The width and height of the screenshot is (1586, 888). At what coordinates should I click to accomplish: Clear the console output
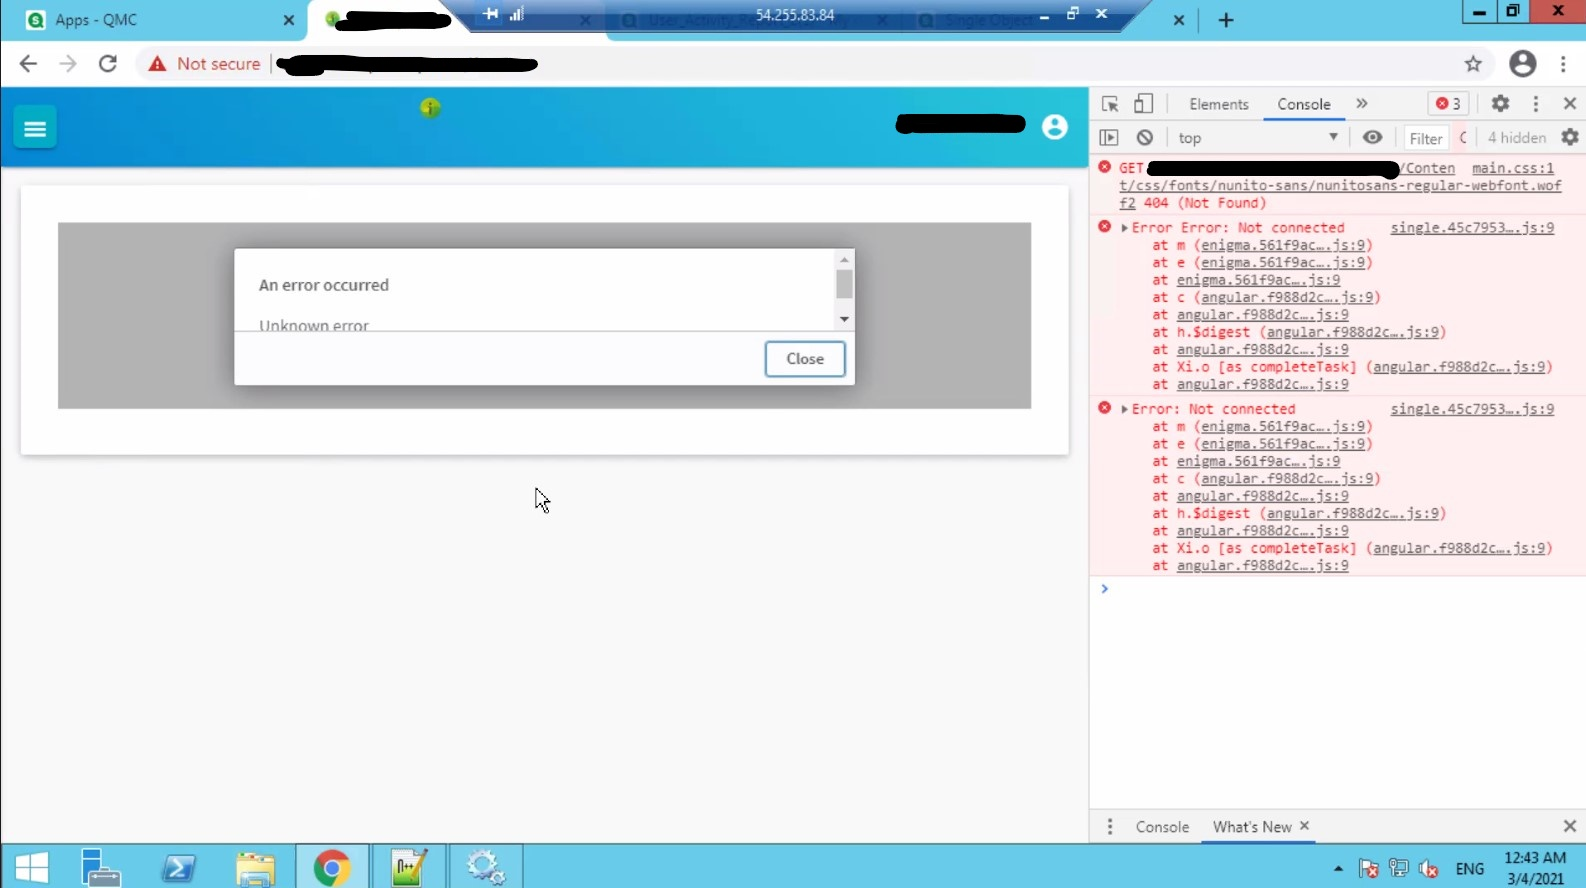click(1145, 138)
